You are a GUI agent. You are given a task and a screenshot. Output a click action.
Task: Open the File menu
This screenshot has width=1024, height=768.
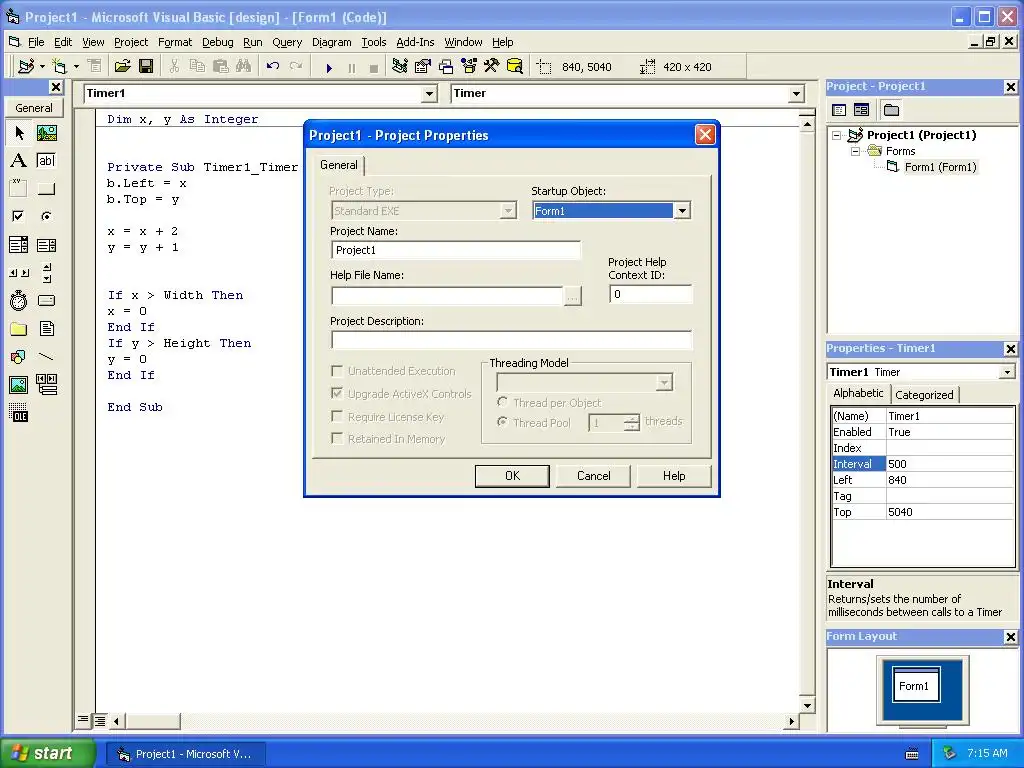[x=36, y=42]
